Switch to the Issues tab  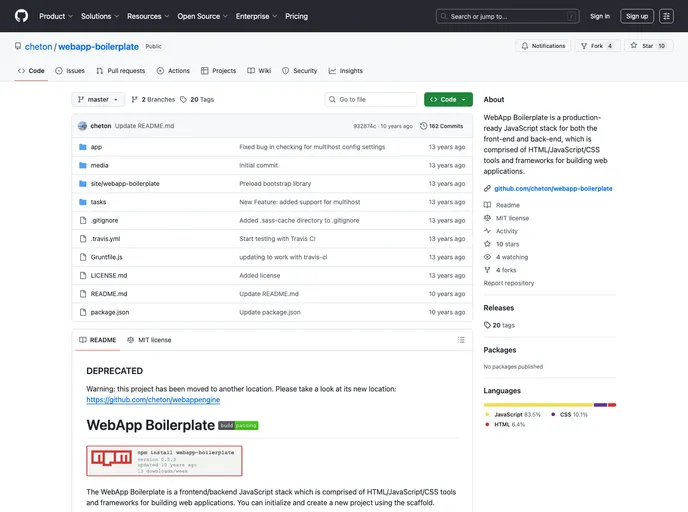[x=70, y=71]
